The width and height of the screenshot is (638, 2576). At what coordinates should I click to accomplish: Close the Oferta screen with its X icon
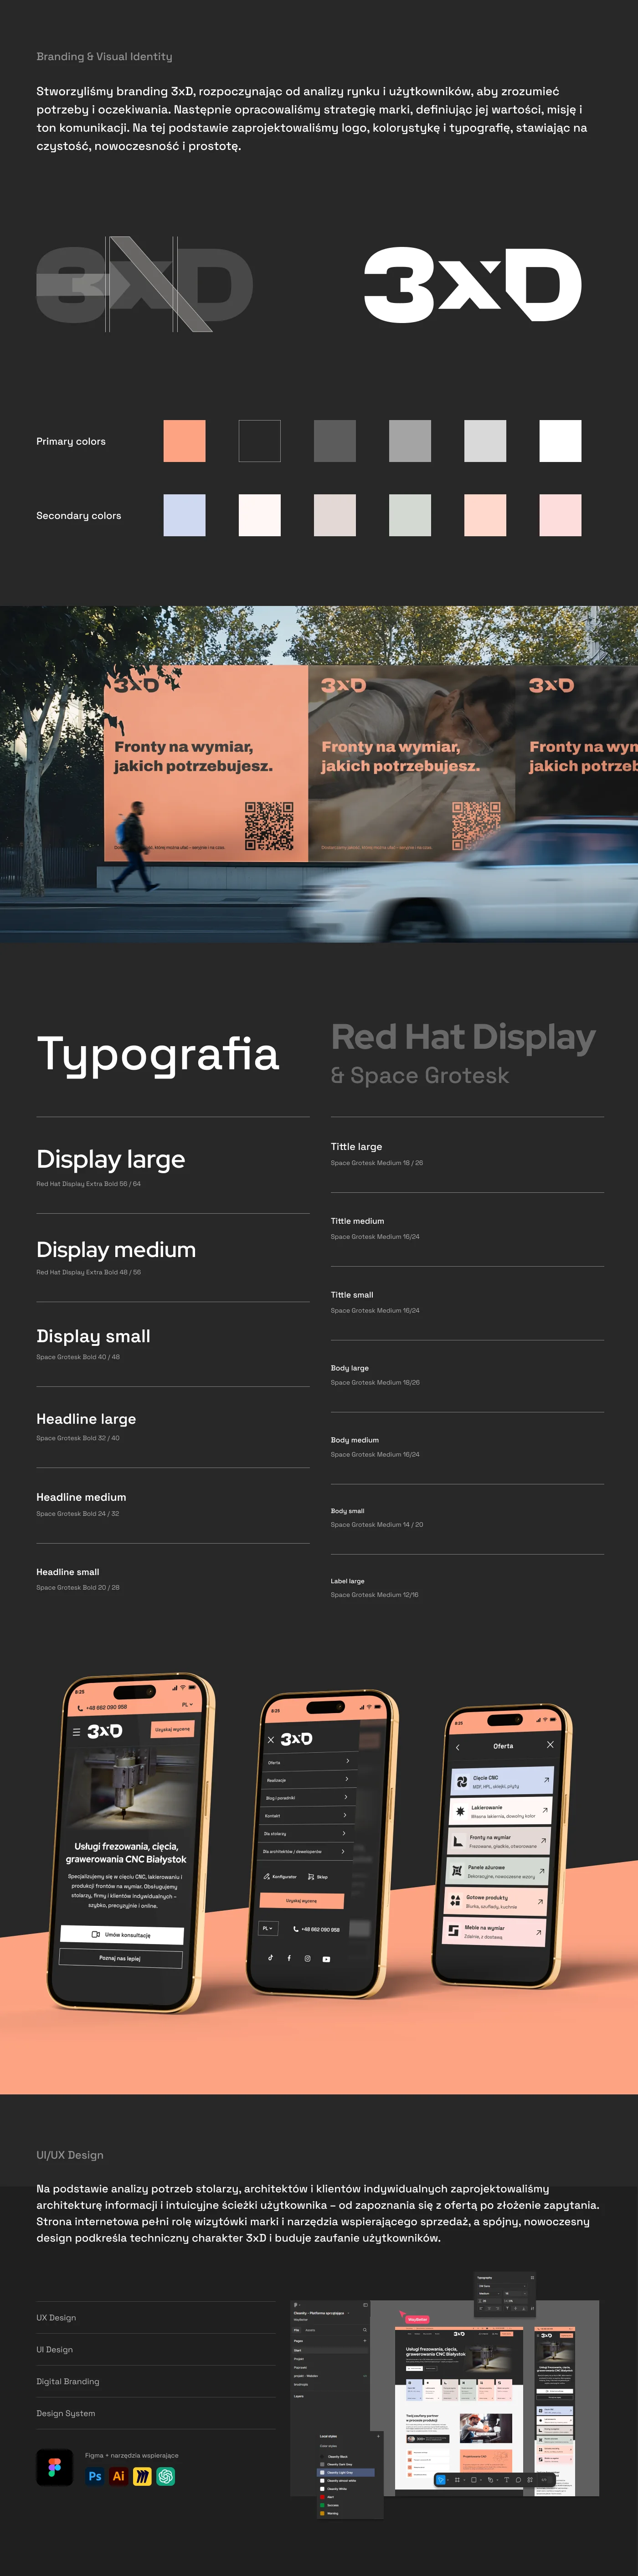[x=550, y=1744]
